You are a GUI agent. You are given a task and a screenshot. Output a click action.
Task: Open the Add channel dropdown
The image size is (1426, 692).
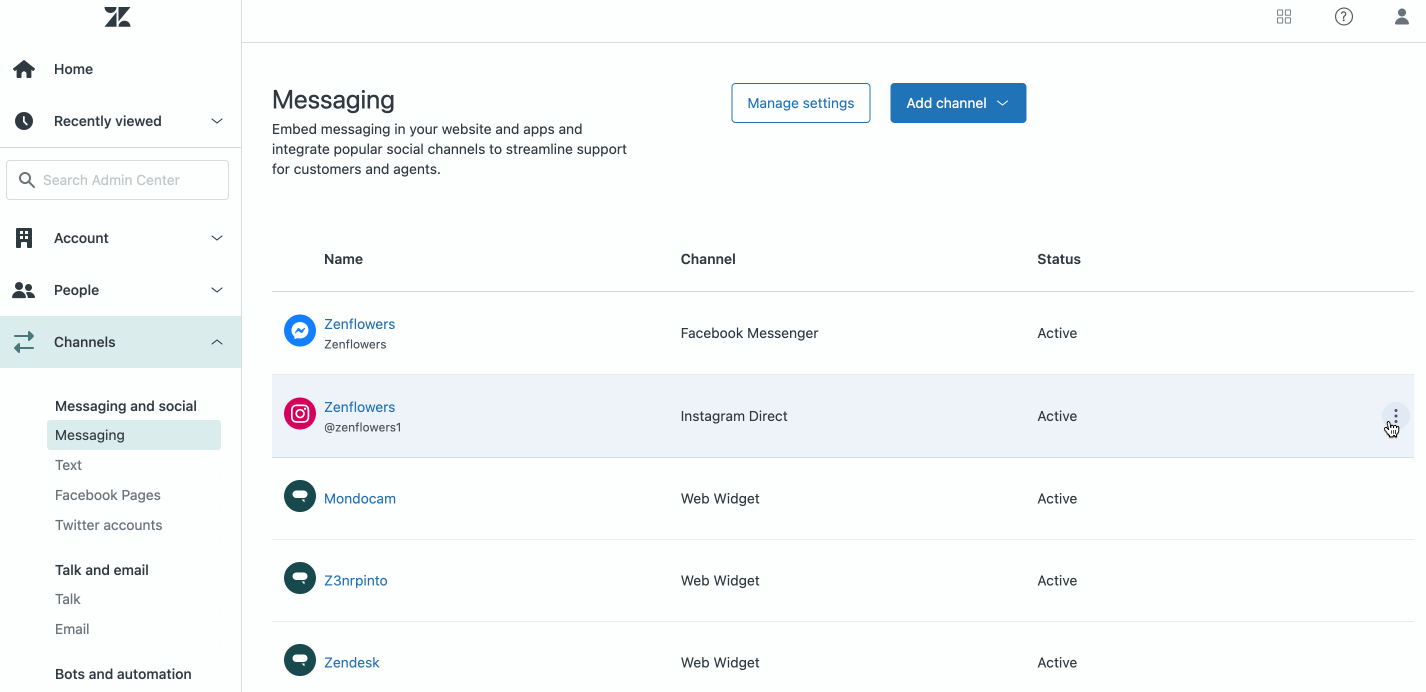click(x=958, y=103)
